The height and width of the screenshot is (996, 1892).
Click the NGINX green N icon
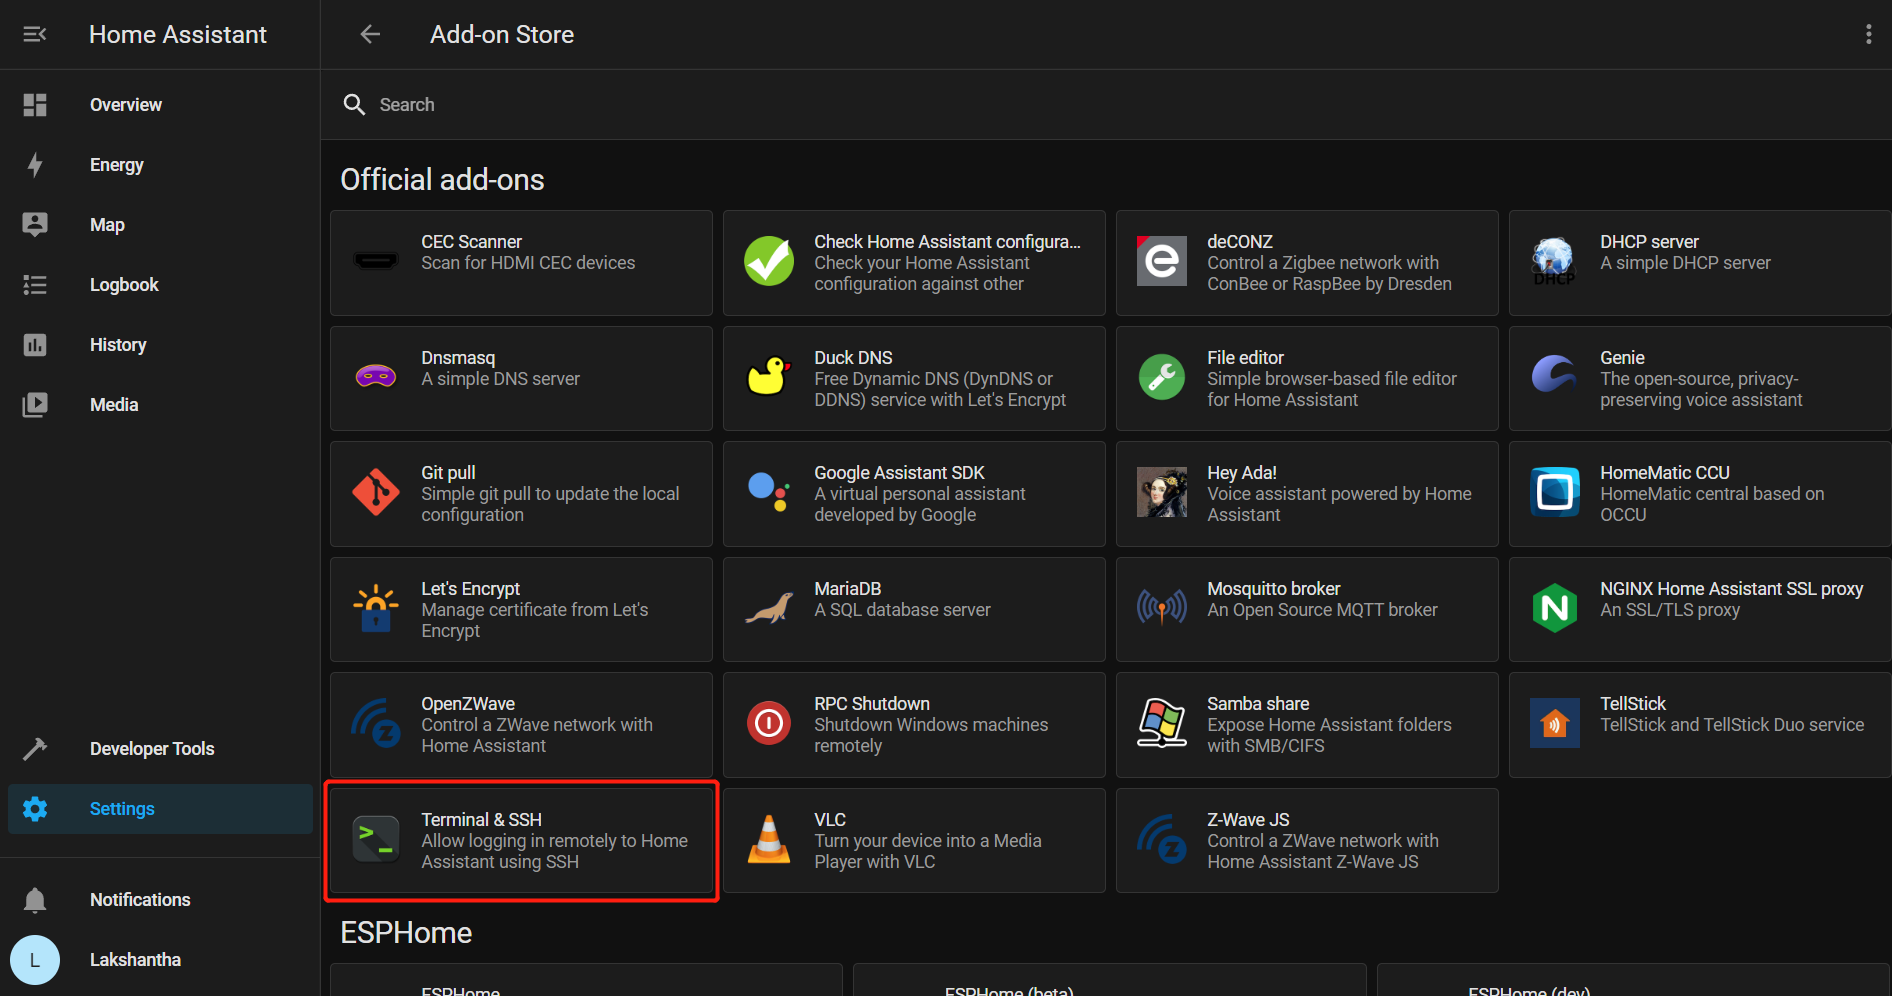pyautogui.click(x=1555, y=608)
